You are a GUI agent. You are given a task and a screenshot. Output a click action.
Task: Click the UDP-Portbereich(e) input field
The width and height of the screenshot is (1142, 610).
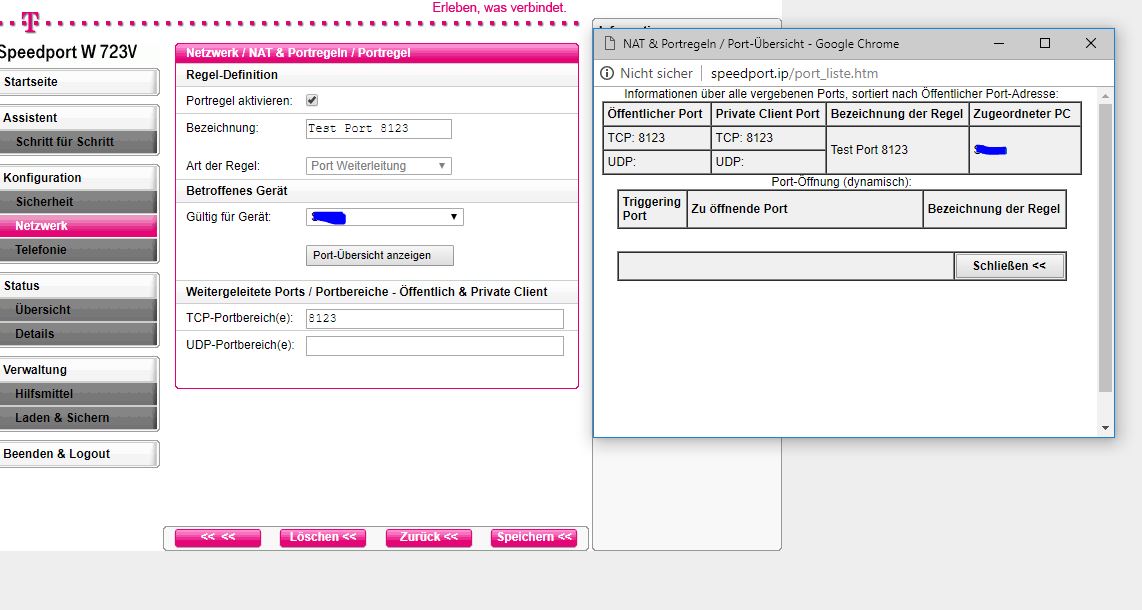click(x=435, y=346)
